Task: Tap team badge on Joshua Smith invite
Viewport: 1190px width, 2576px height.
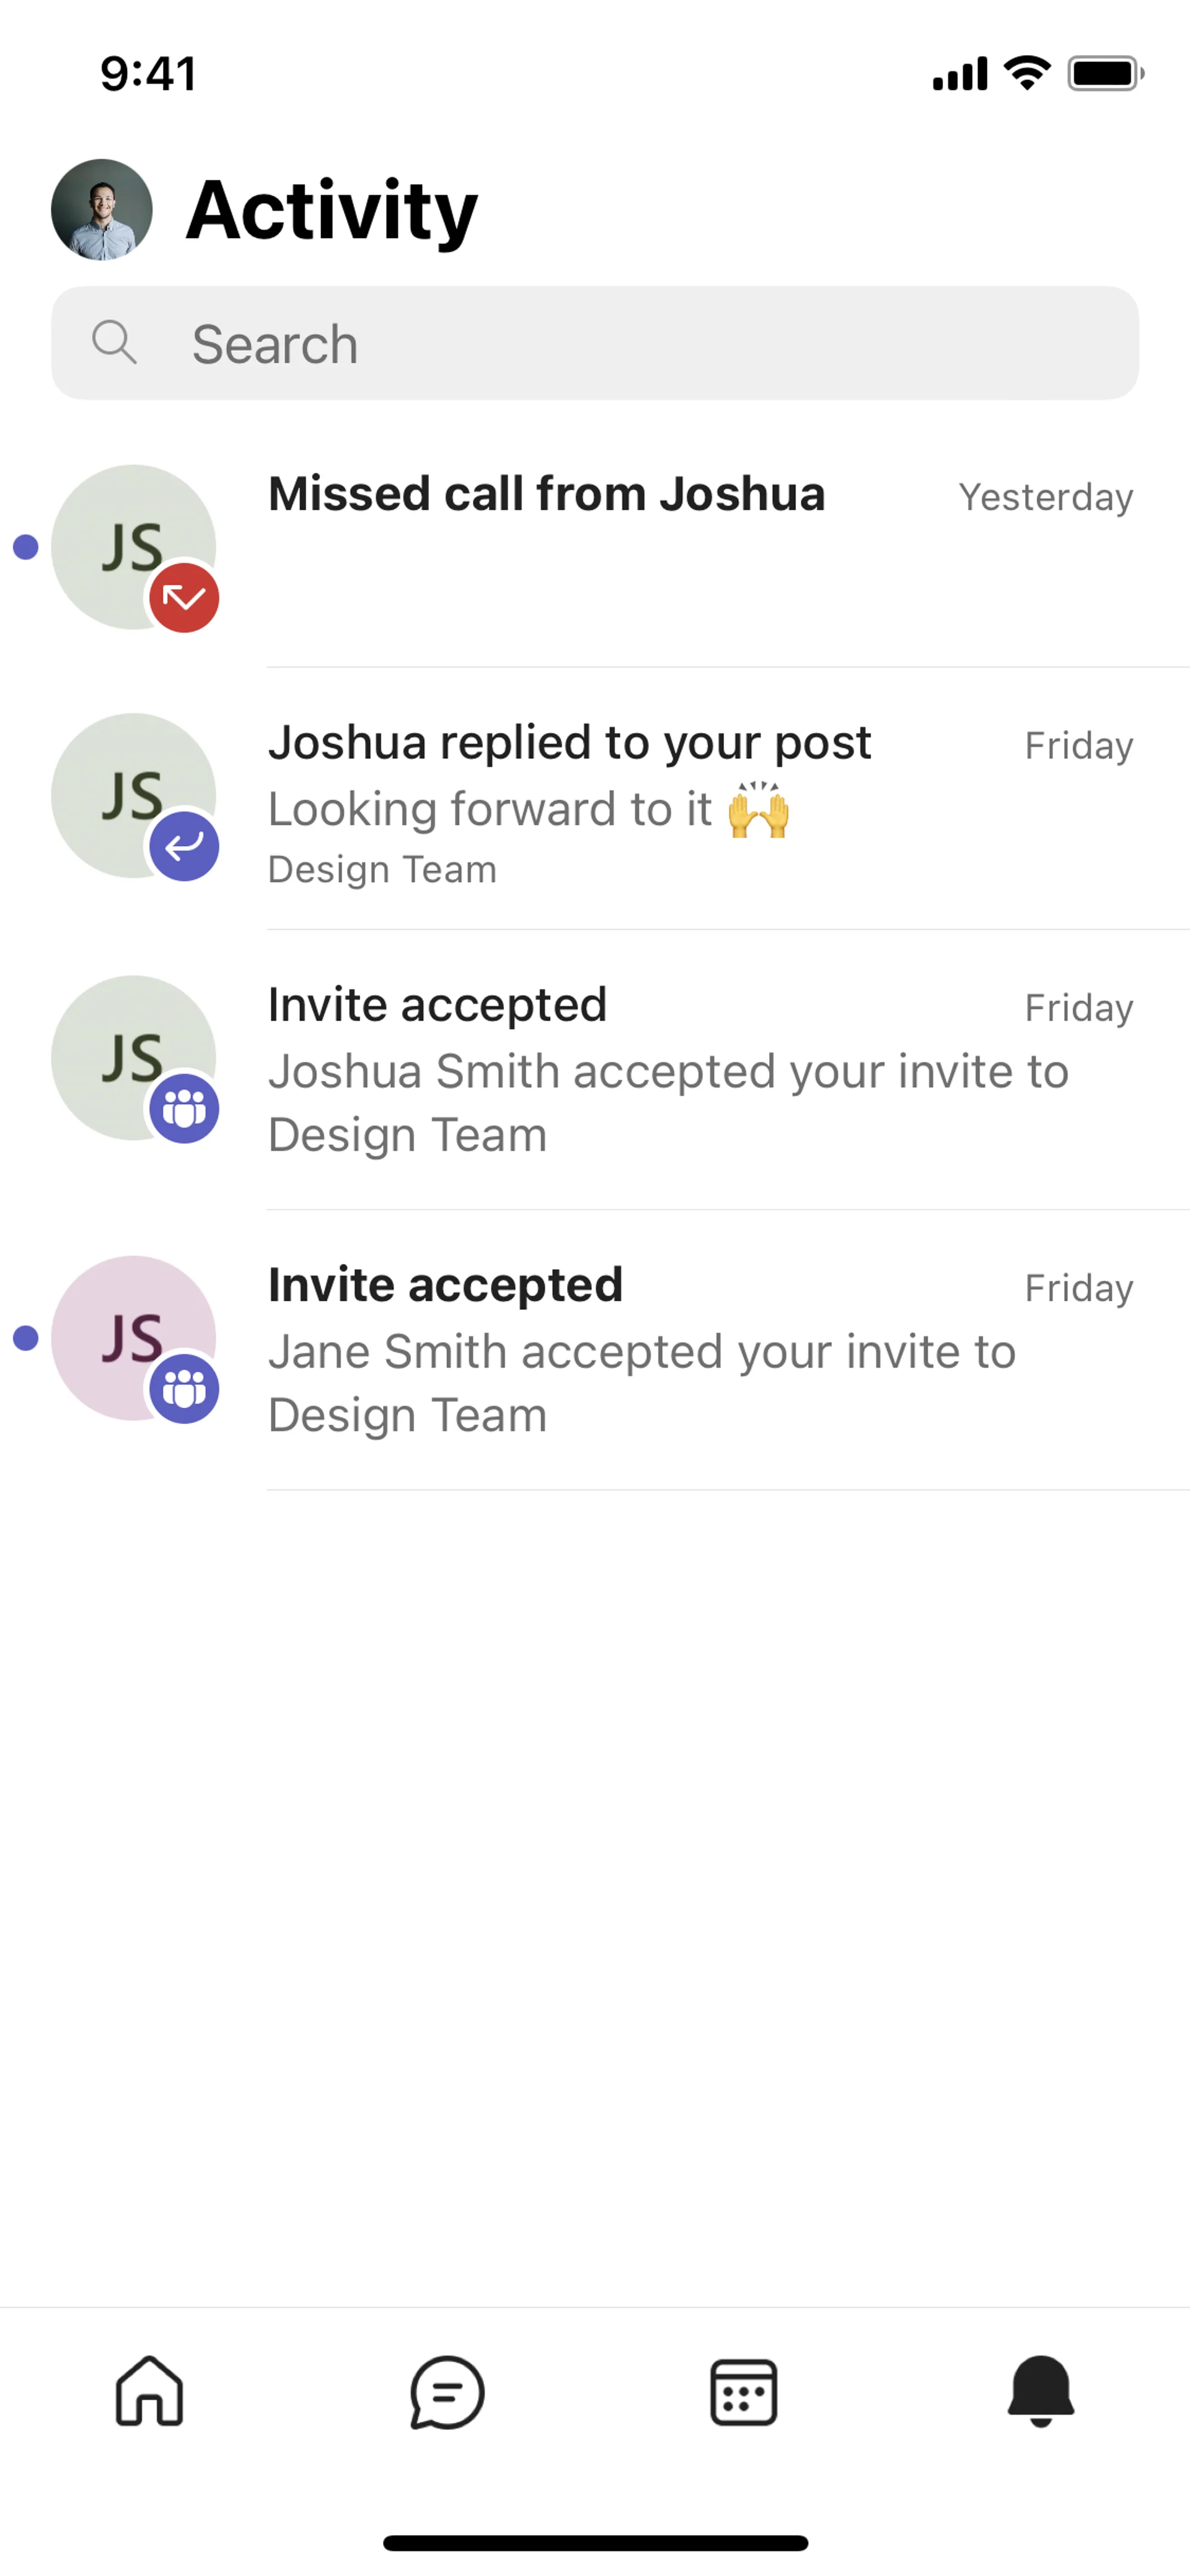Action: [x=184, y=1109]
